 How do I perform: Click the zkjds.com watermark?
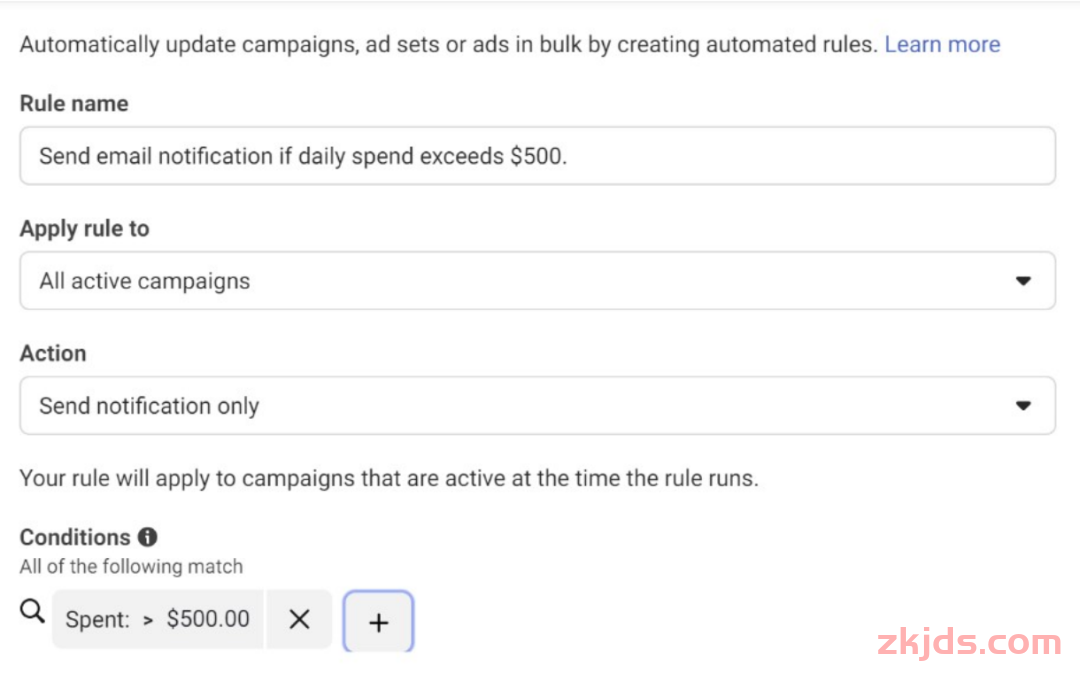[968, 642]
